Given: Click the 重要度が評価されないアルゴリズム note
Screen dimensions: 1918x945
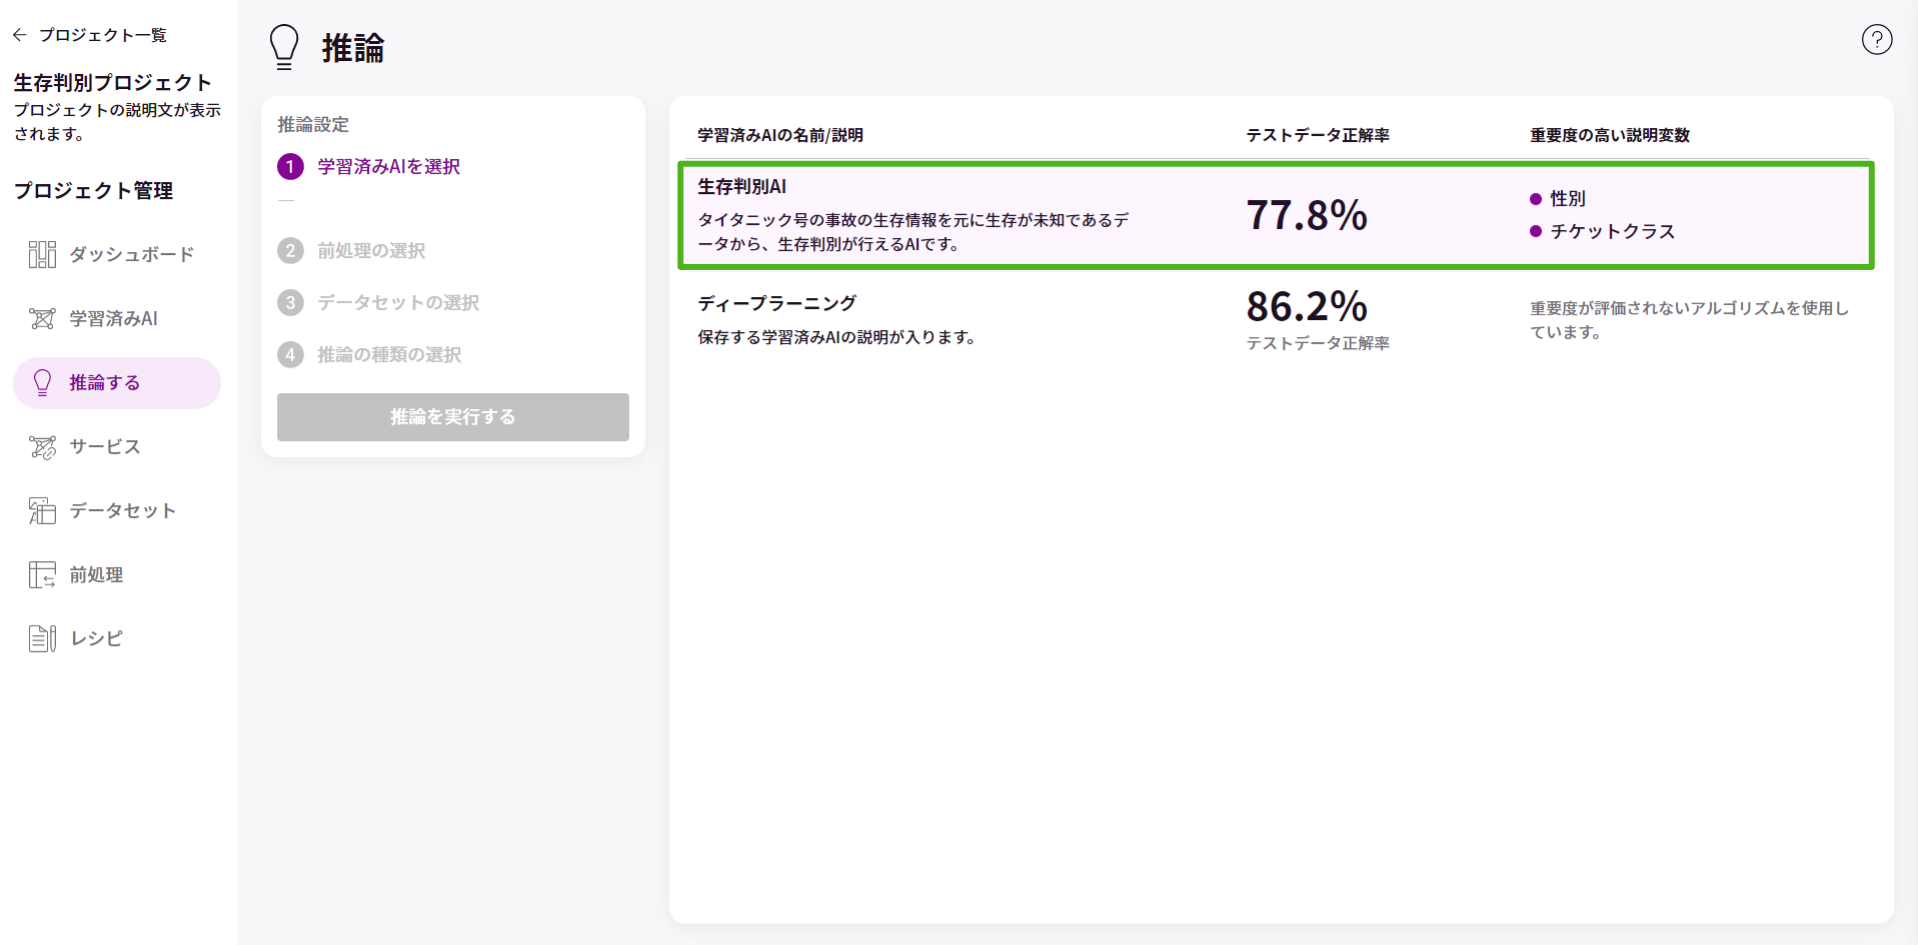Looking at the screenshot, I should click(1689, 320).
